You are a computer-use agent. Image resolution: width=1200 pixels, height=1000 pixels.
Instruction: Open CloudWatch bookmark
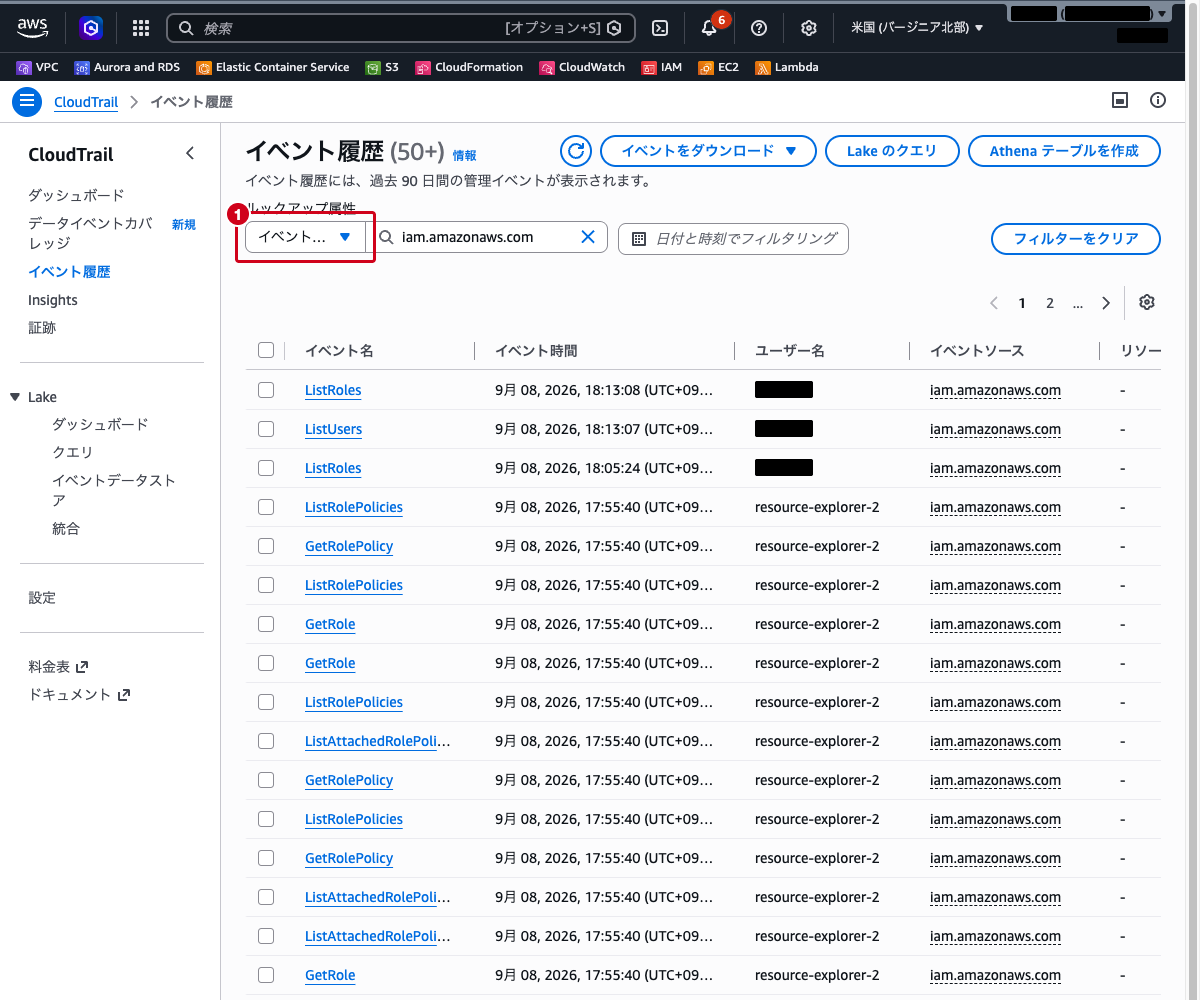(582, 67)
